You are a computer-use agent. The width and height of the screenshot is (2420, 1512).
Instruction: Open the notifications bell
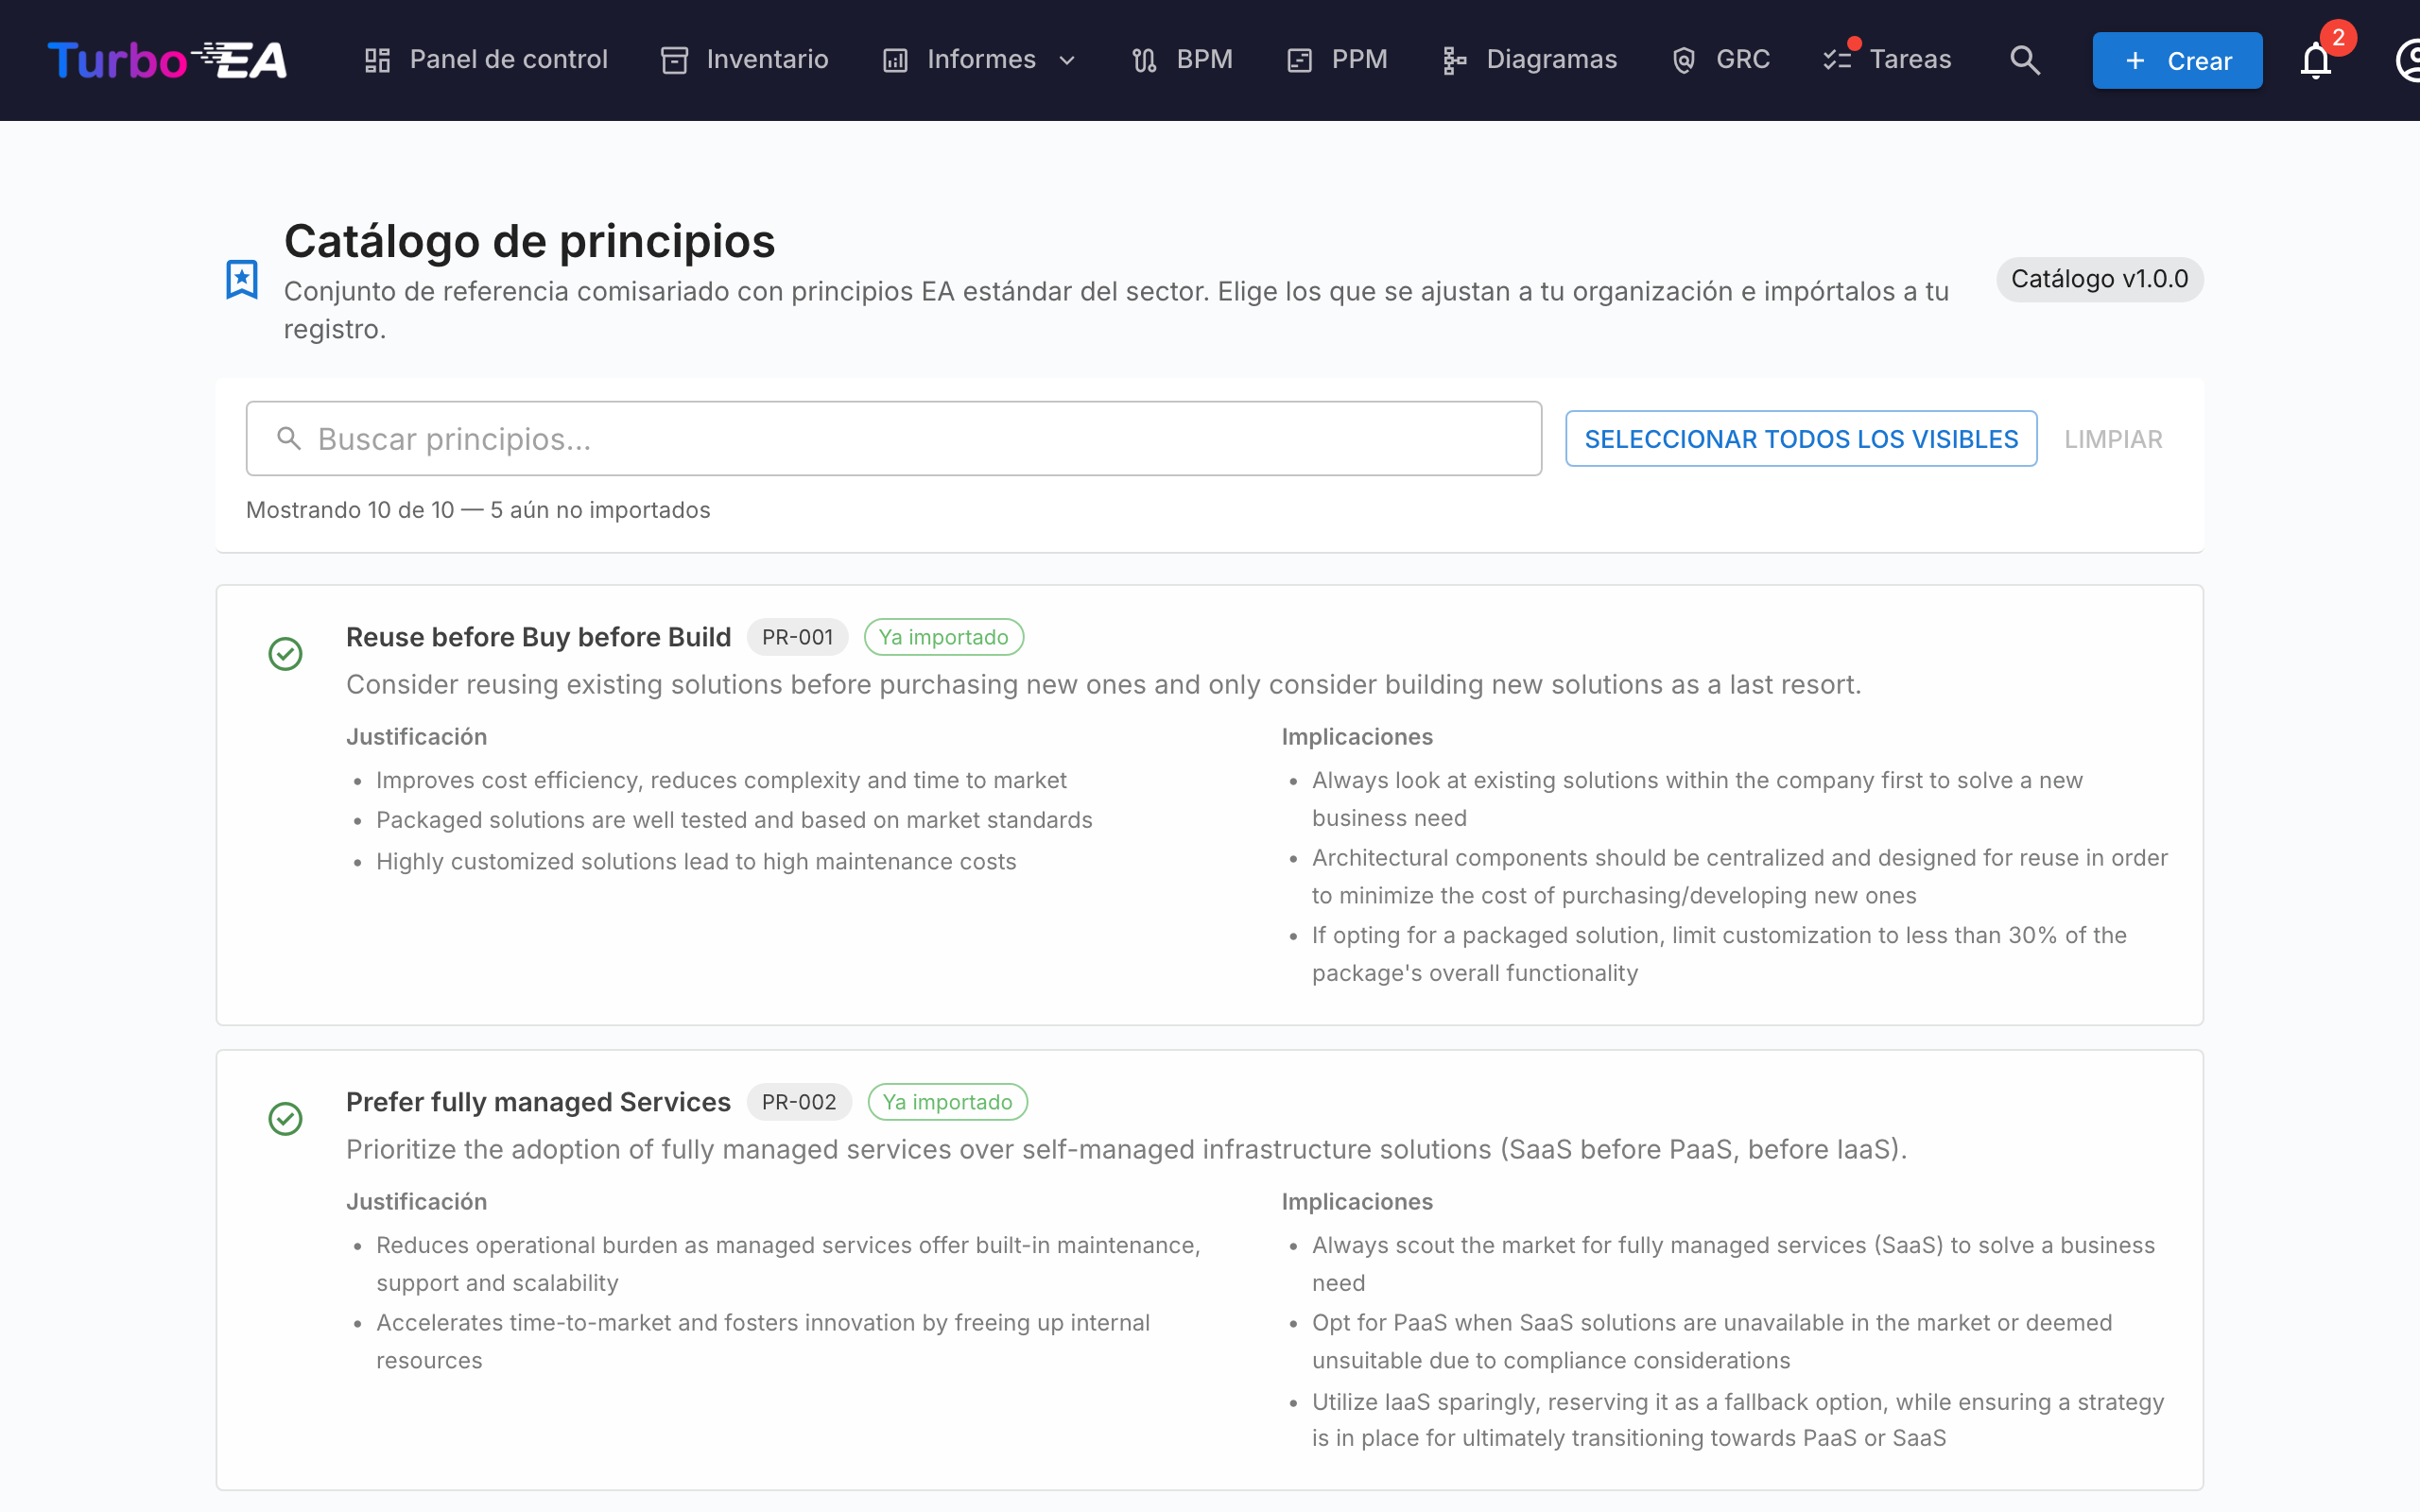(2315, 62)
